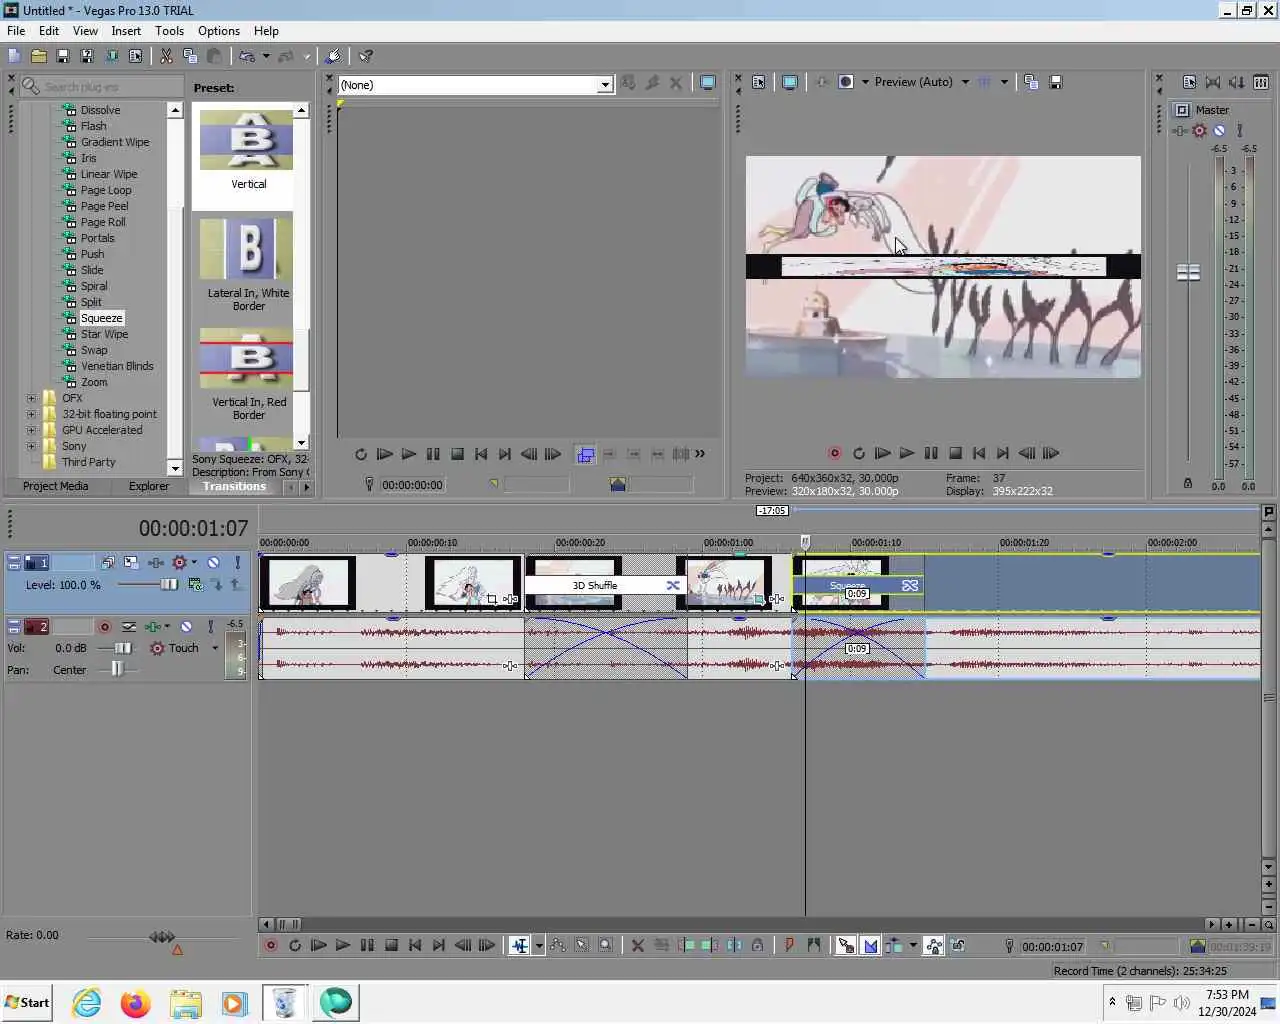Solo audio track 2

click(x=210, y=627)
